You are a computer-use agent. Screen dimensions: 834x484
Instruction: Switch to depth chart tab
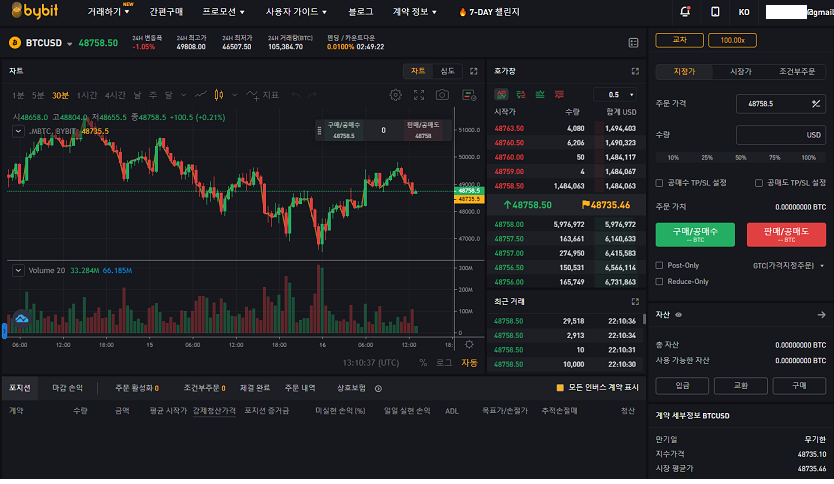(x=447, y=71)
